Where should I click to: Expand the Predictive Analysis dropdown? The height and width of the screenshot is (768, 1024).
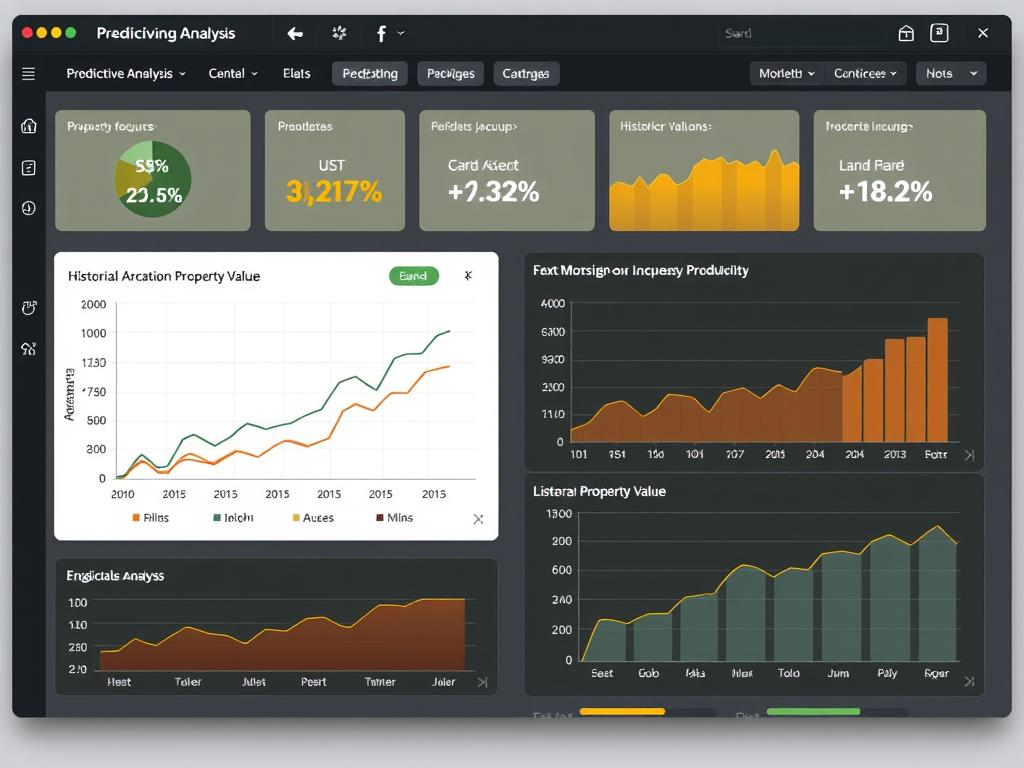(126, 73)
